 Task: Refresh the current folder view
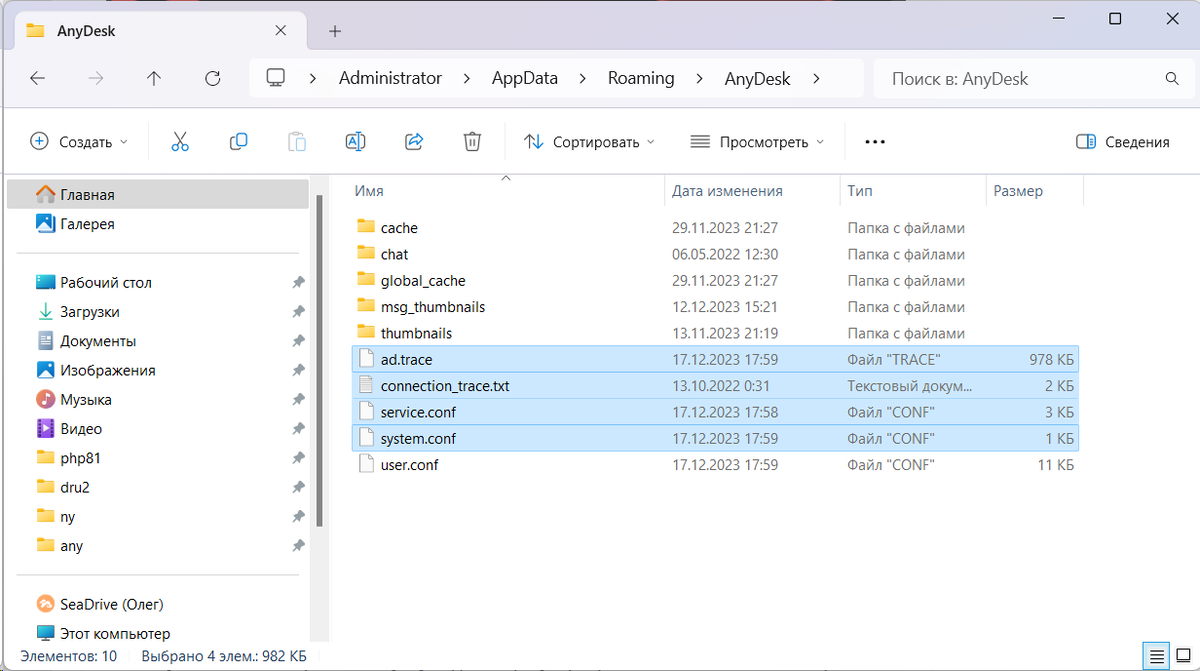click(x=212, y=78)
